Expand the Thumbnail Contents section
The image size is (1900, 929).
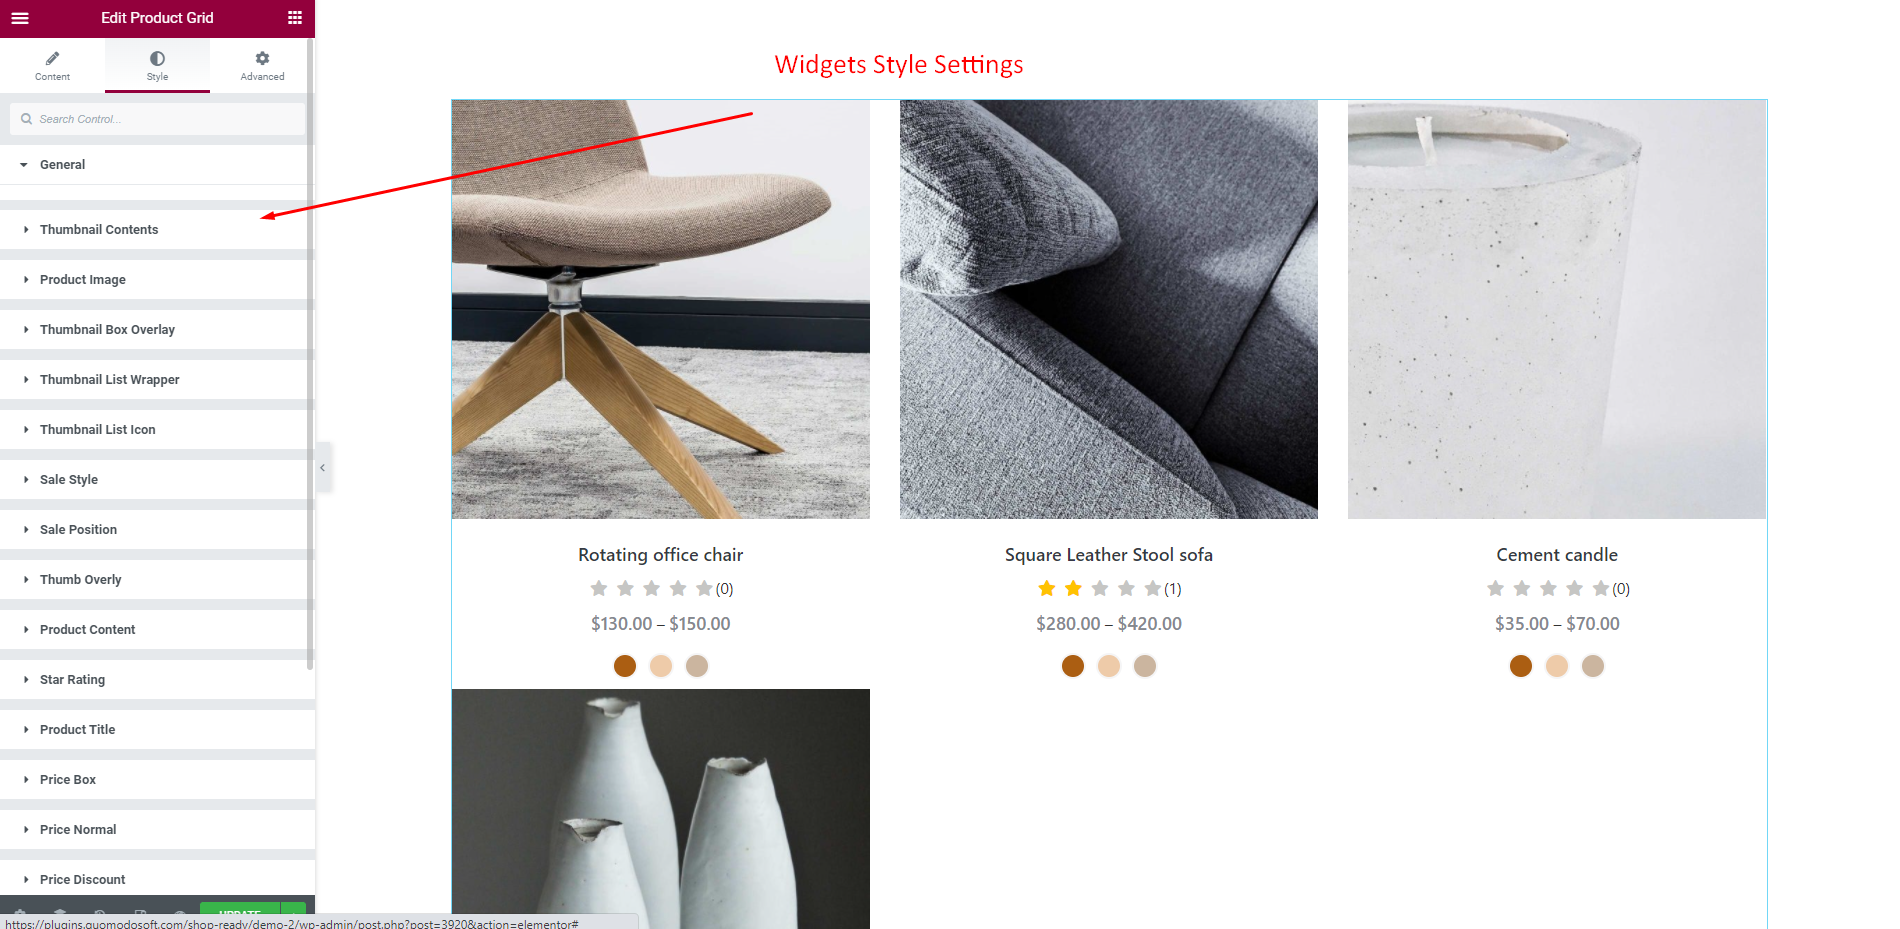click(157, 229)
